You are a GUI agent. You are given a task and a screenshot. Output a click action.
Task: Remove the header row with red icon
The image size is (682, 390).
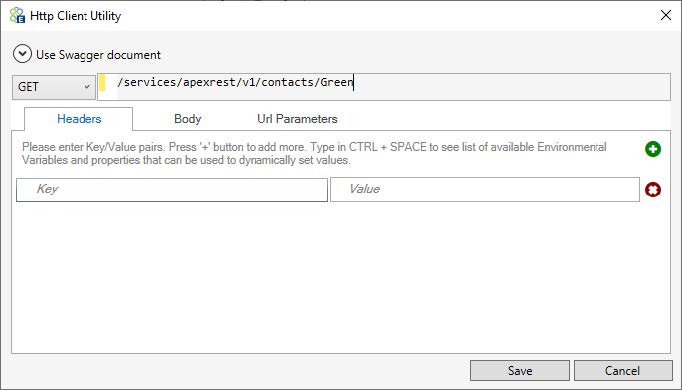pyautogui.click(x=652, y=190)
